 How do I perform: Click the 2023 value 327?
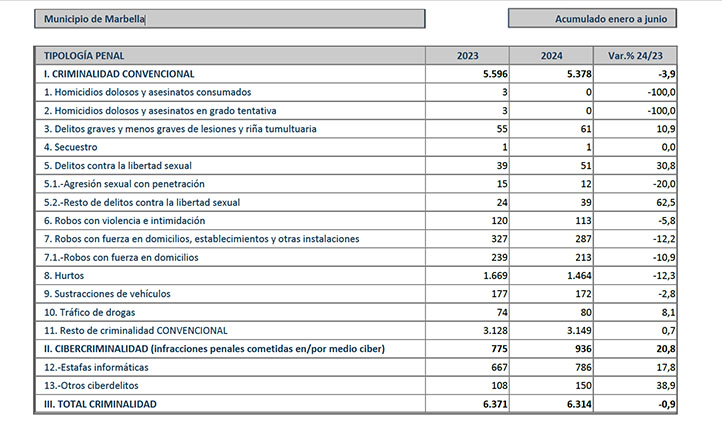pos(500,239)
